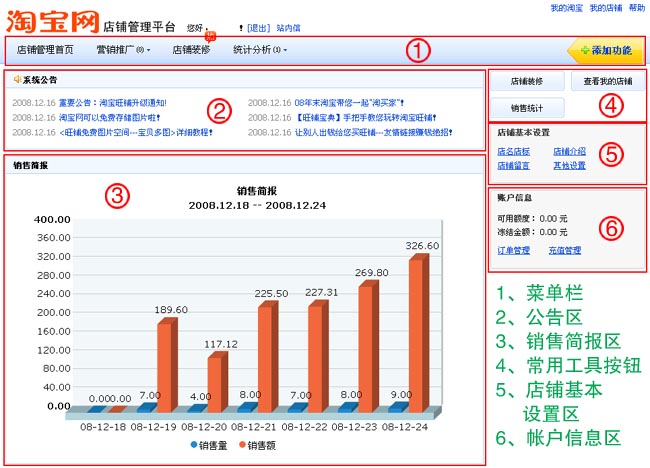The width and height of the screenshot is (650, 468).
Task: Click the orange bar labeled 225.50
Action: (x=268, y=356)
